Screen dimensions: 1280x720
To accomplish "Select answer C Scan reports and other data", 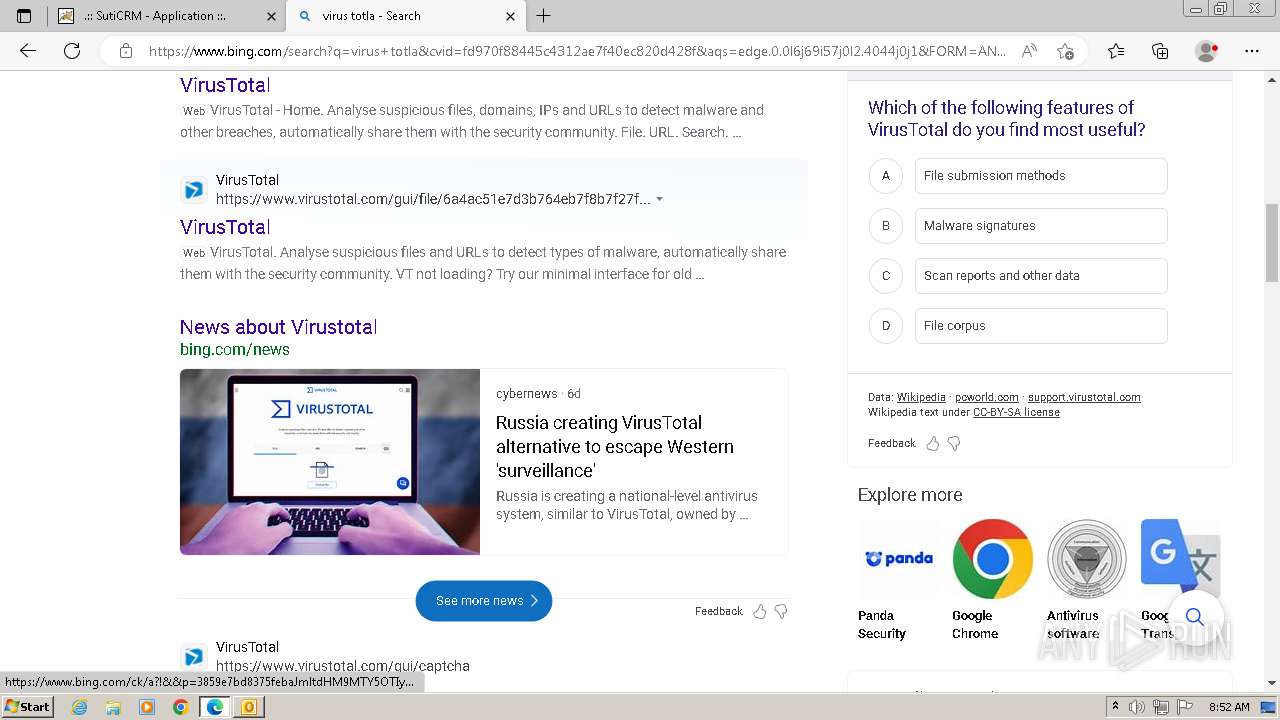I will 1041,276.
